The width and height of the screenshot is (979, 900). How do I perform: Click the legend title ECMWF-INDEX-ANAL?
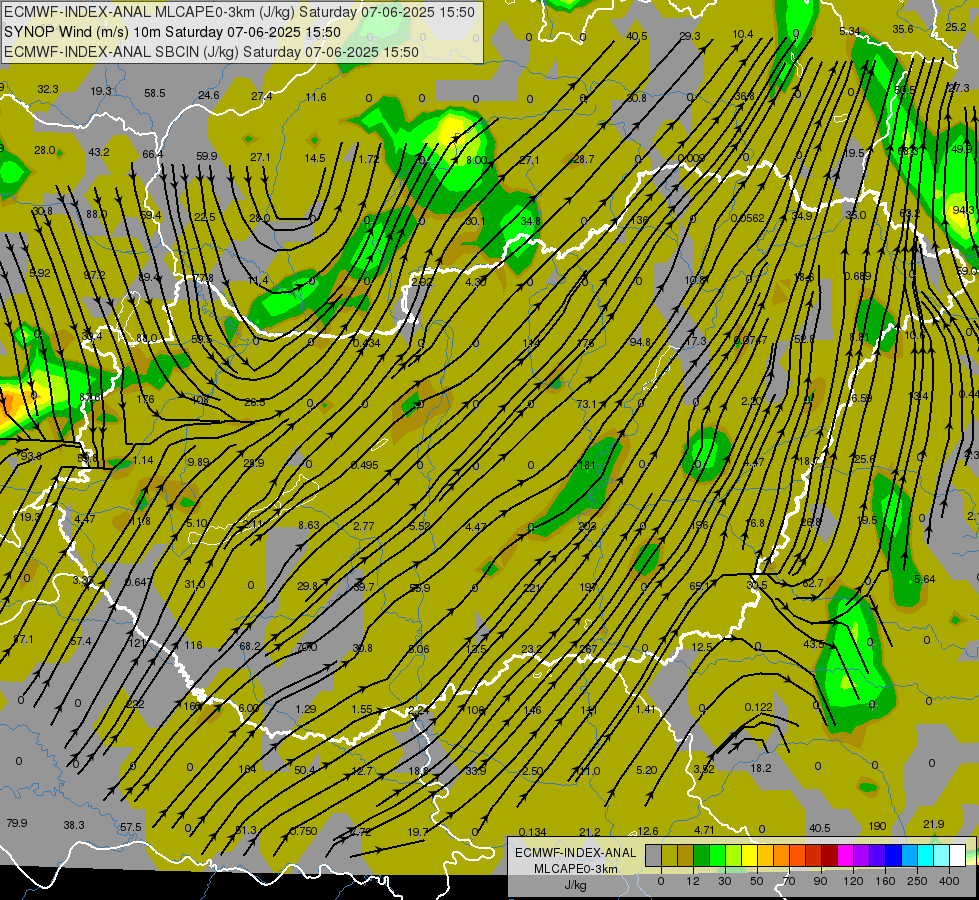pos(576,853)
